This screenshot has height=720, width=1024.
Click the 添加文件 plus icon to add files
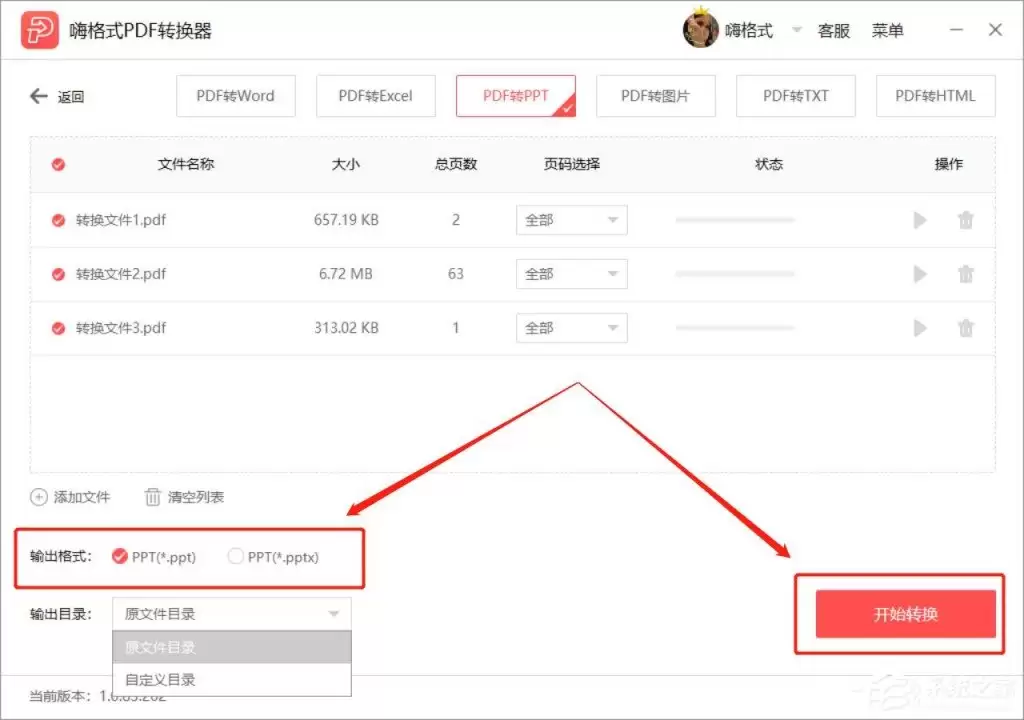tap(38, 497)
